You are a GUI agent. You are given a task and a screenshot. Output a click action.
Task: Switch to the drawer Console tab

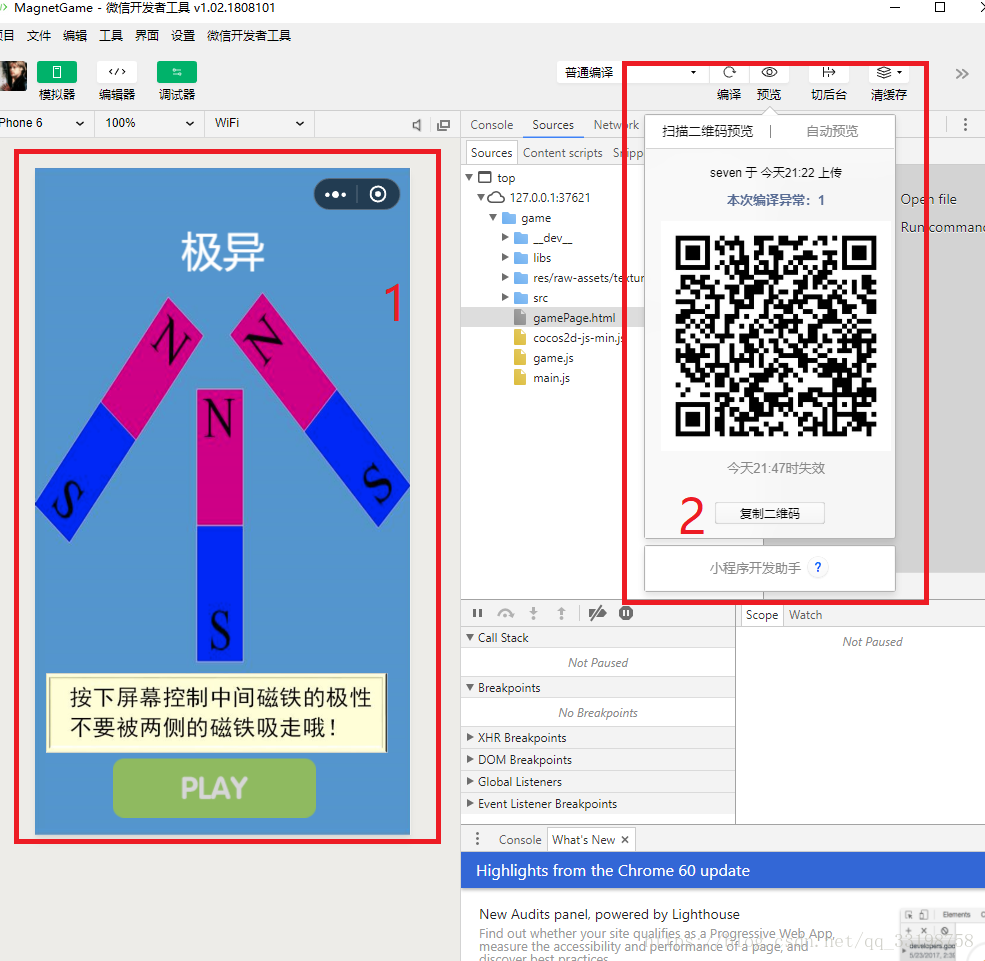(520, 840)
